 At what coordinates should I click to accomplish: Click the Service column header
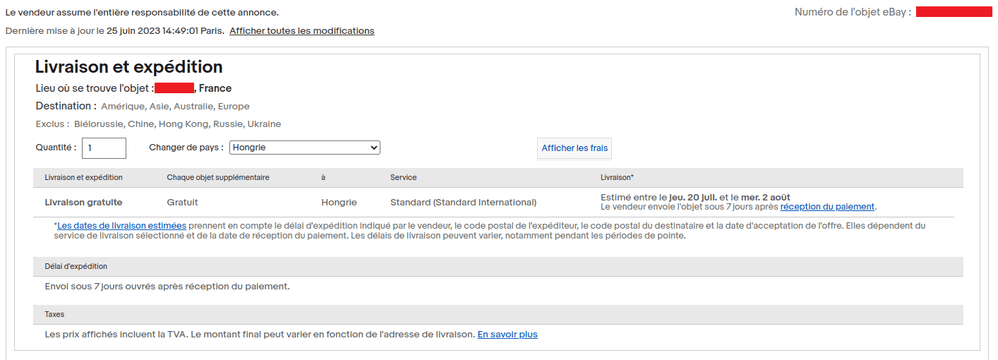(404, 177)
